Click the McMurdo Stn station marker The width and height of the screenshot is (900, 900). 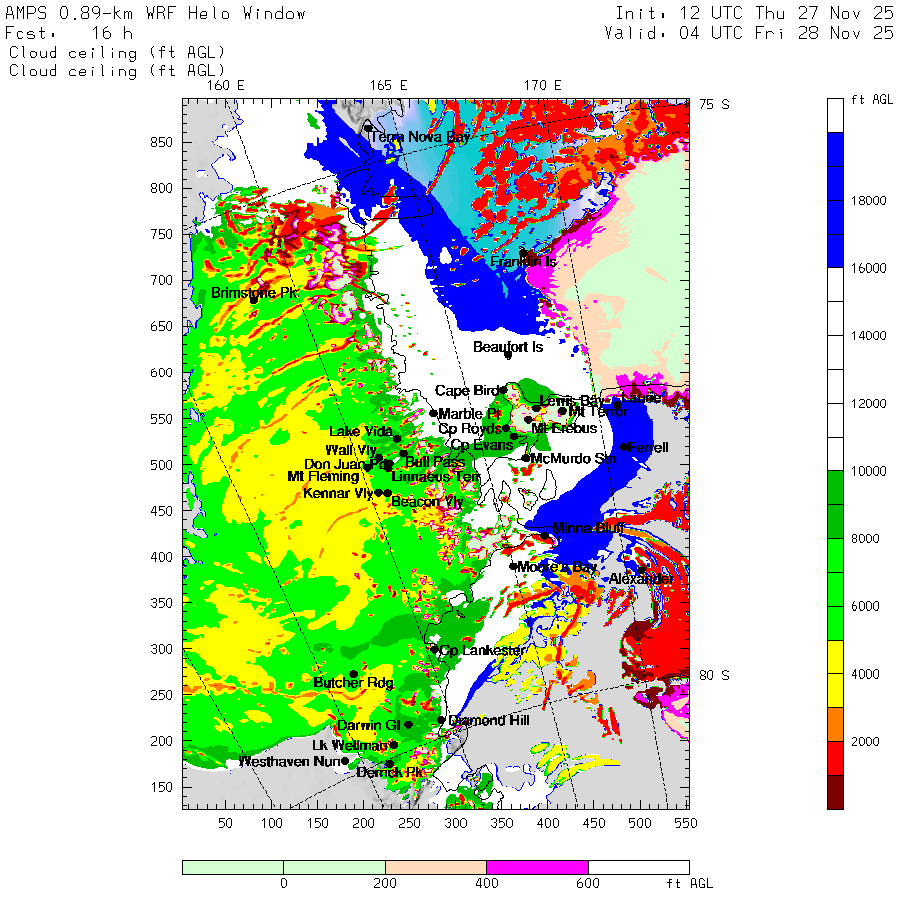pyautogui.click(x=526, y=458)
